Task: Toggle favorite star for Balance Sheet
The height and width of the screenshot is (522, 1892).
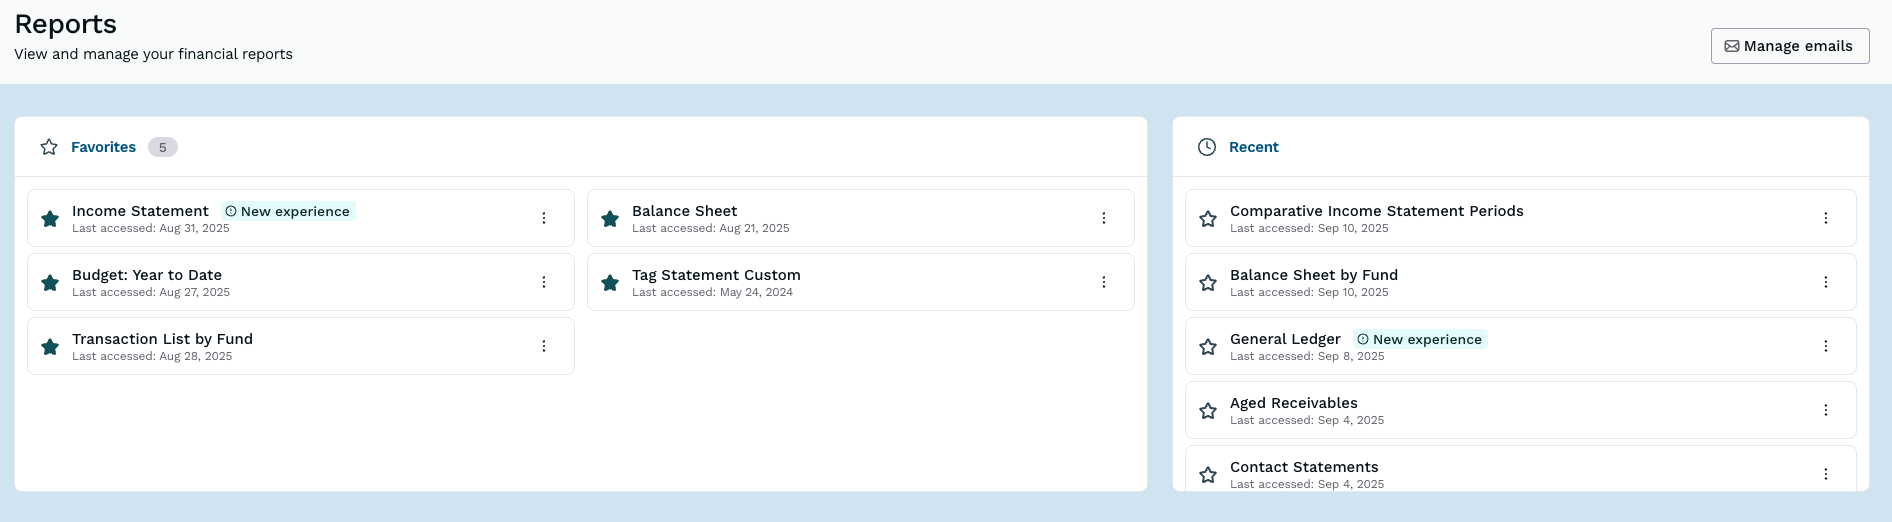Action: click(x=610, y=219)
